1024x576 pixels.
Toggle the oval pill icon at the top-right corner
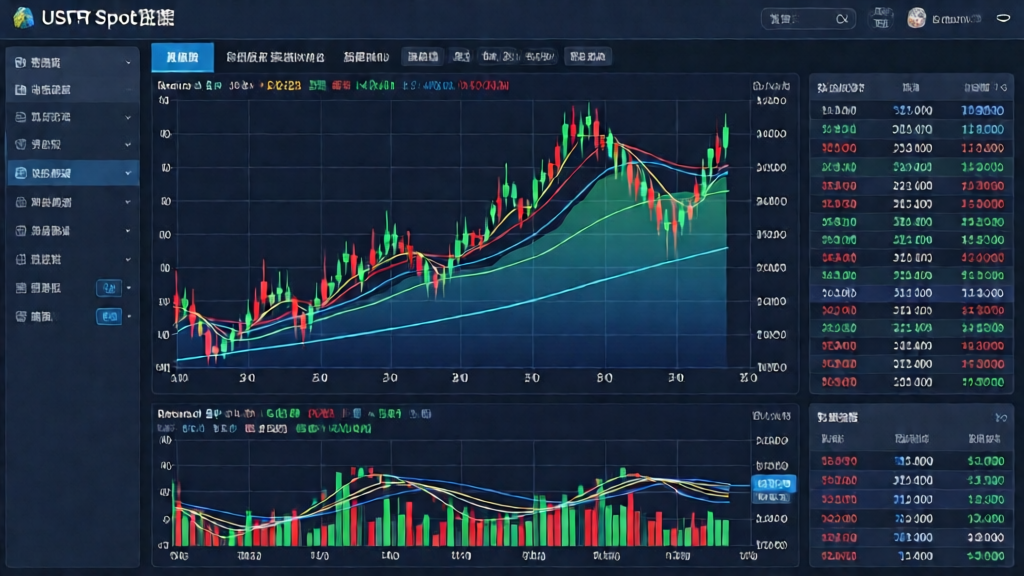click(1003, 18)
